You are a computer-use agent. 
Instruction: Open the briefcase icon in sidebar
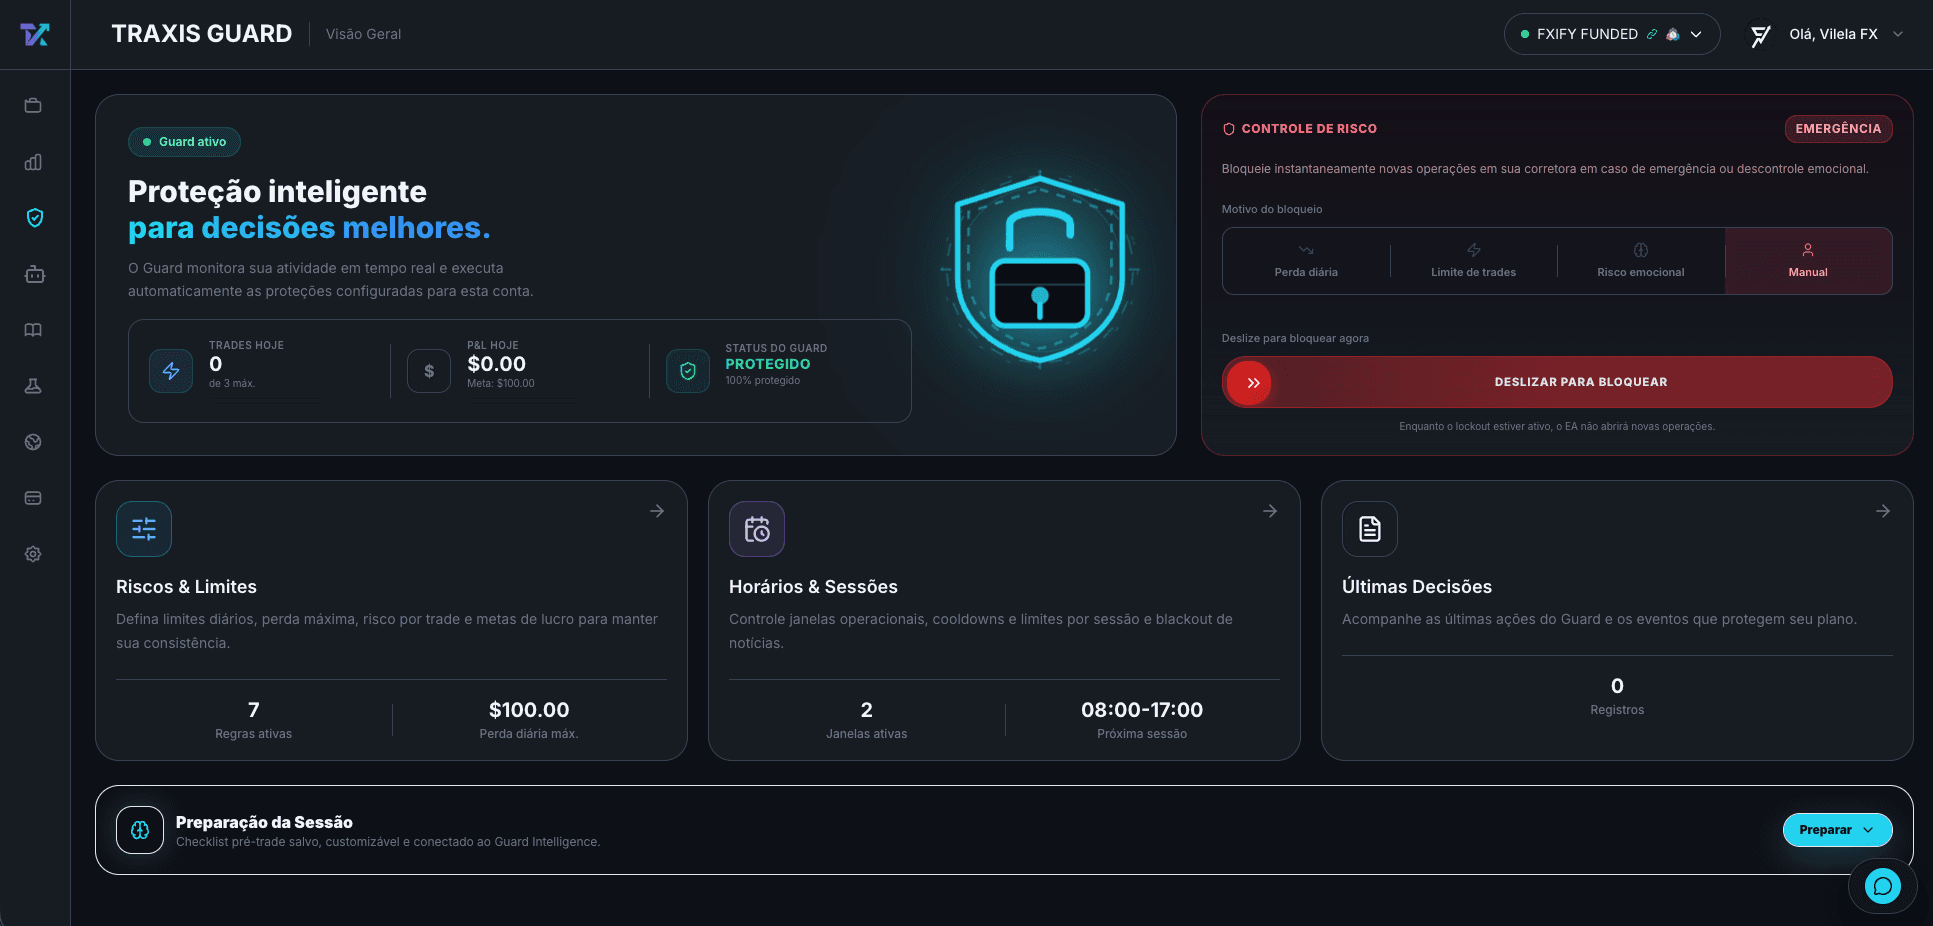tap(33, 105)
